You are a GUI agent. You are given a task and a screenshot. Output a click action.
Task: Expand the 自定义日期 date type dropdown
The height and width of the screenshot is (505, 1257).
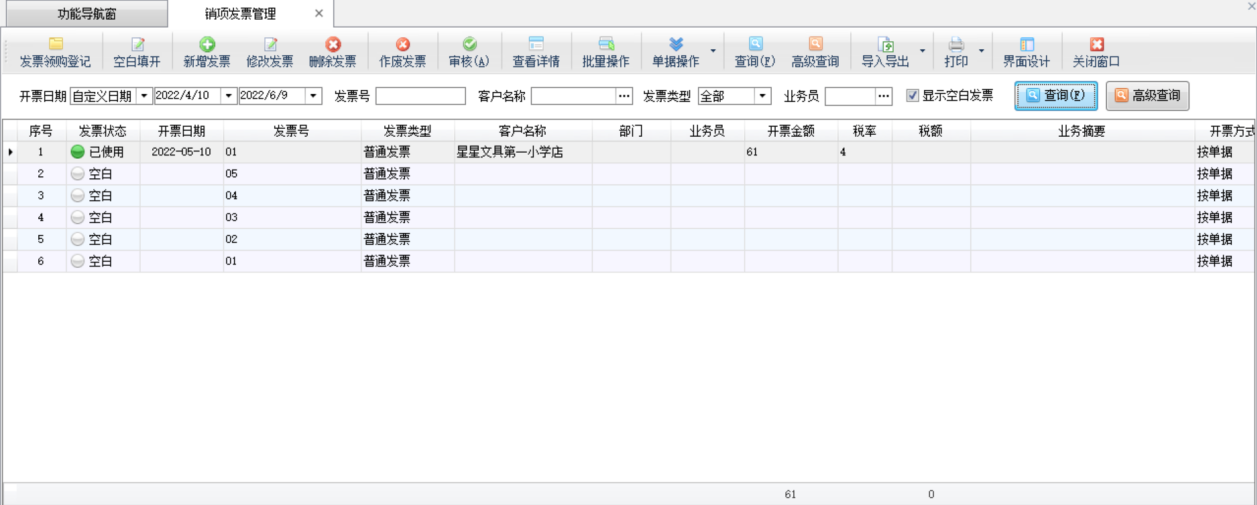(144, 96)
